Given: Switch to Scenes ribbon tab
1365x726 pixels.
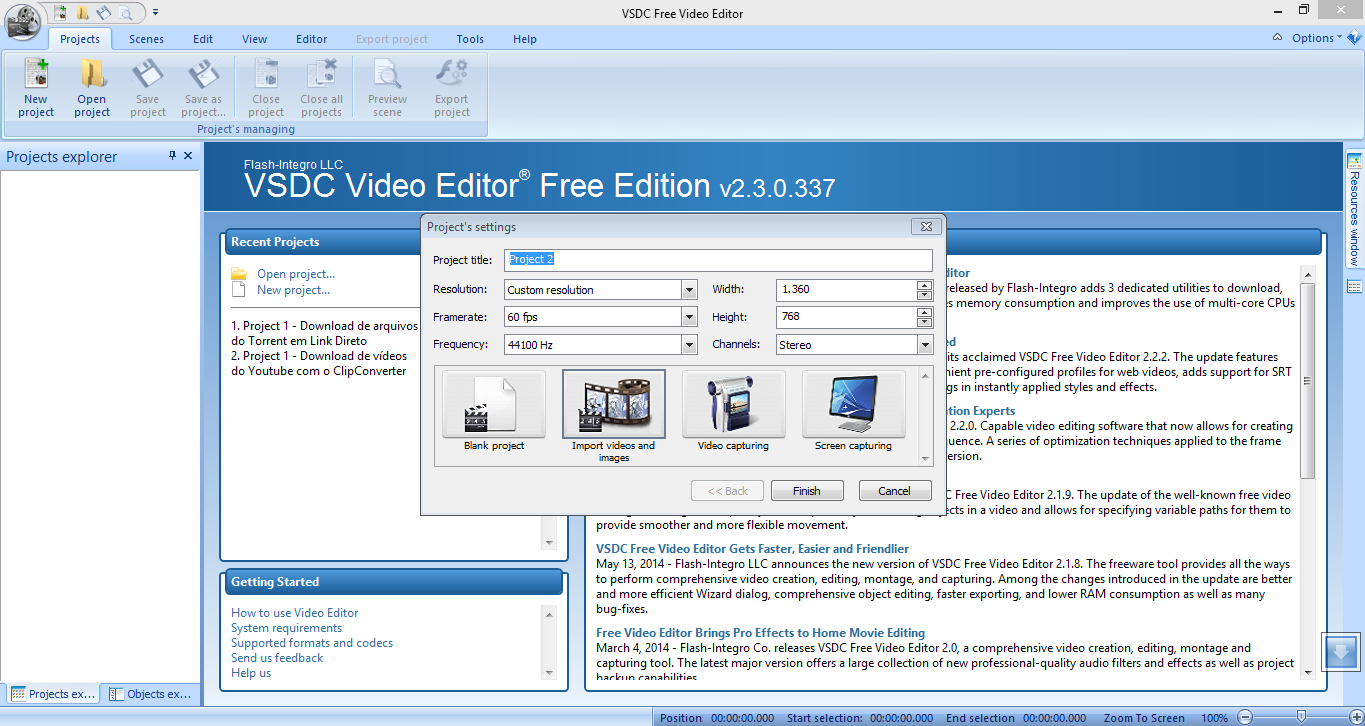Looking at the screenshot, I should point(146,39).
